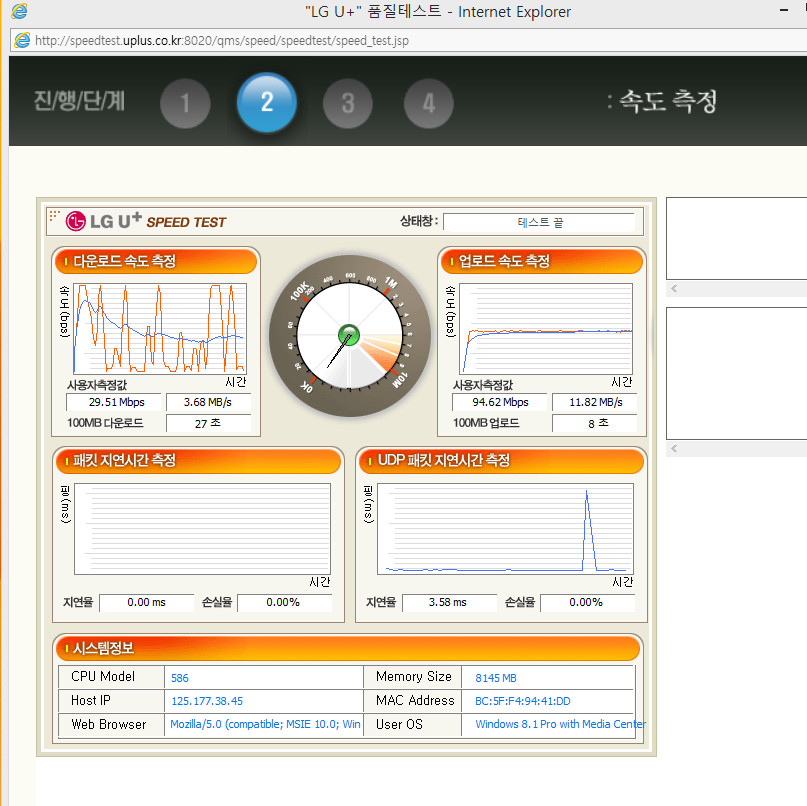
Task: Click the UDP packet delay graph
Action: tap(505, 529)
